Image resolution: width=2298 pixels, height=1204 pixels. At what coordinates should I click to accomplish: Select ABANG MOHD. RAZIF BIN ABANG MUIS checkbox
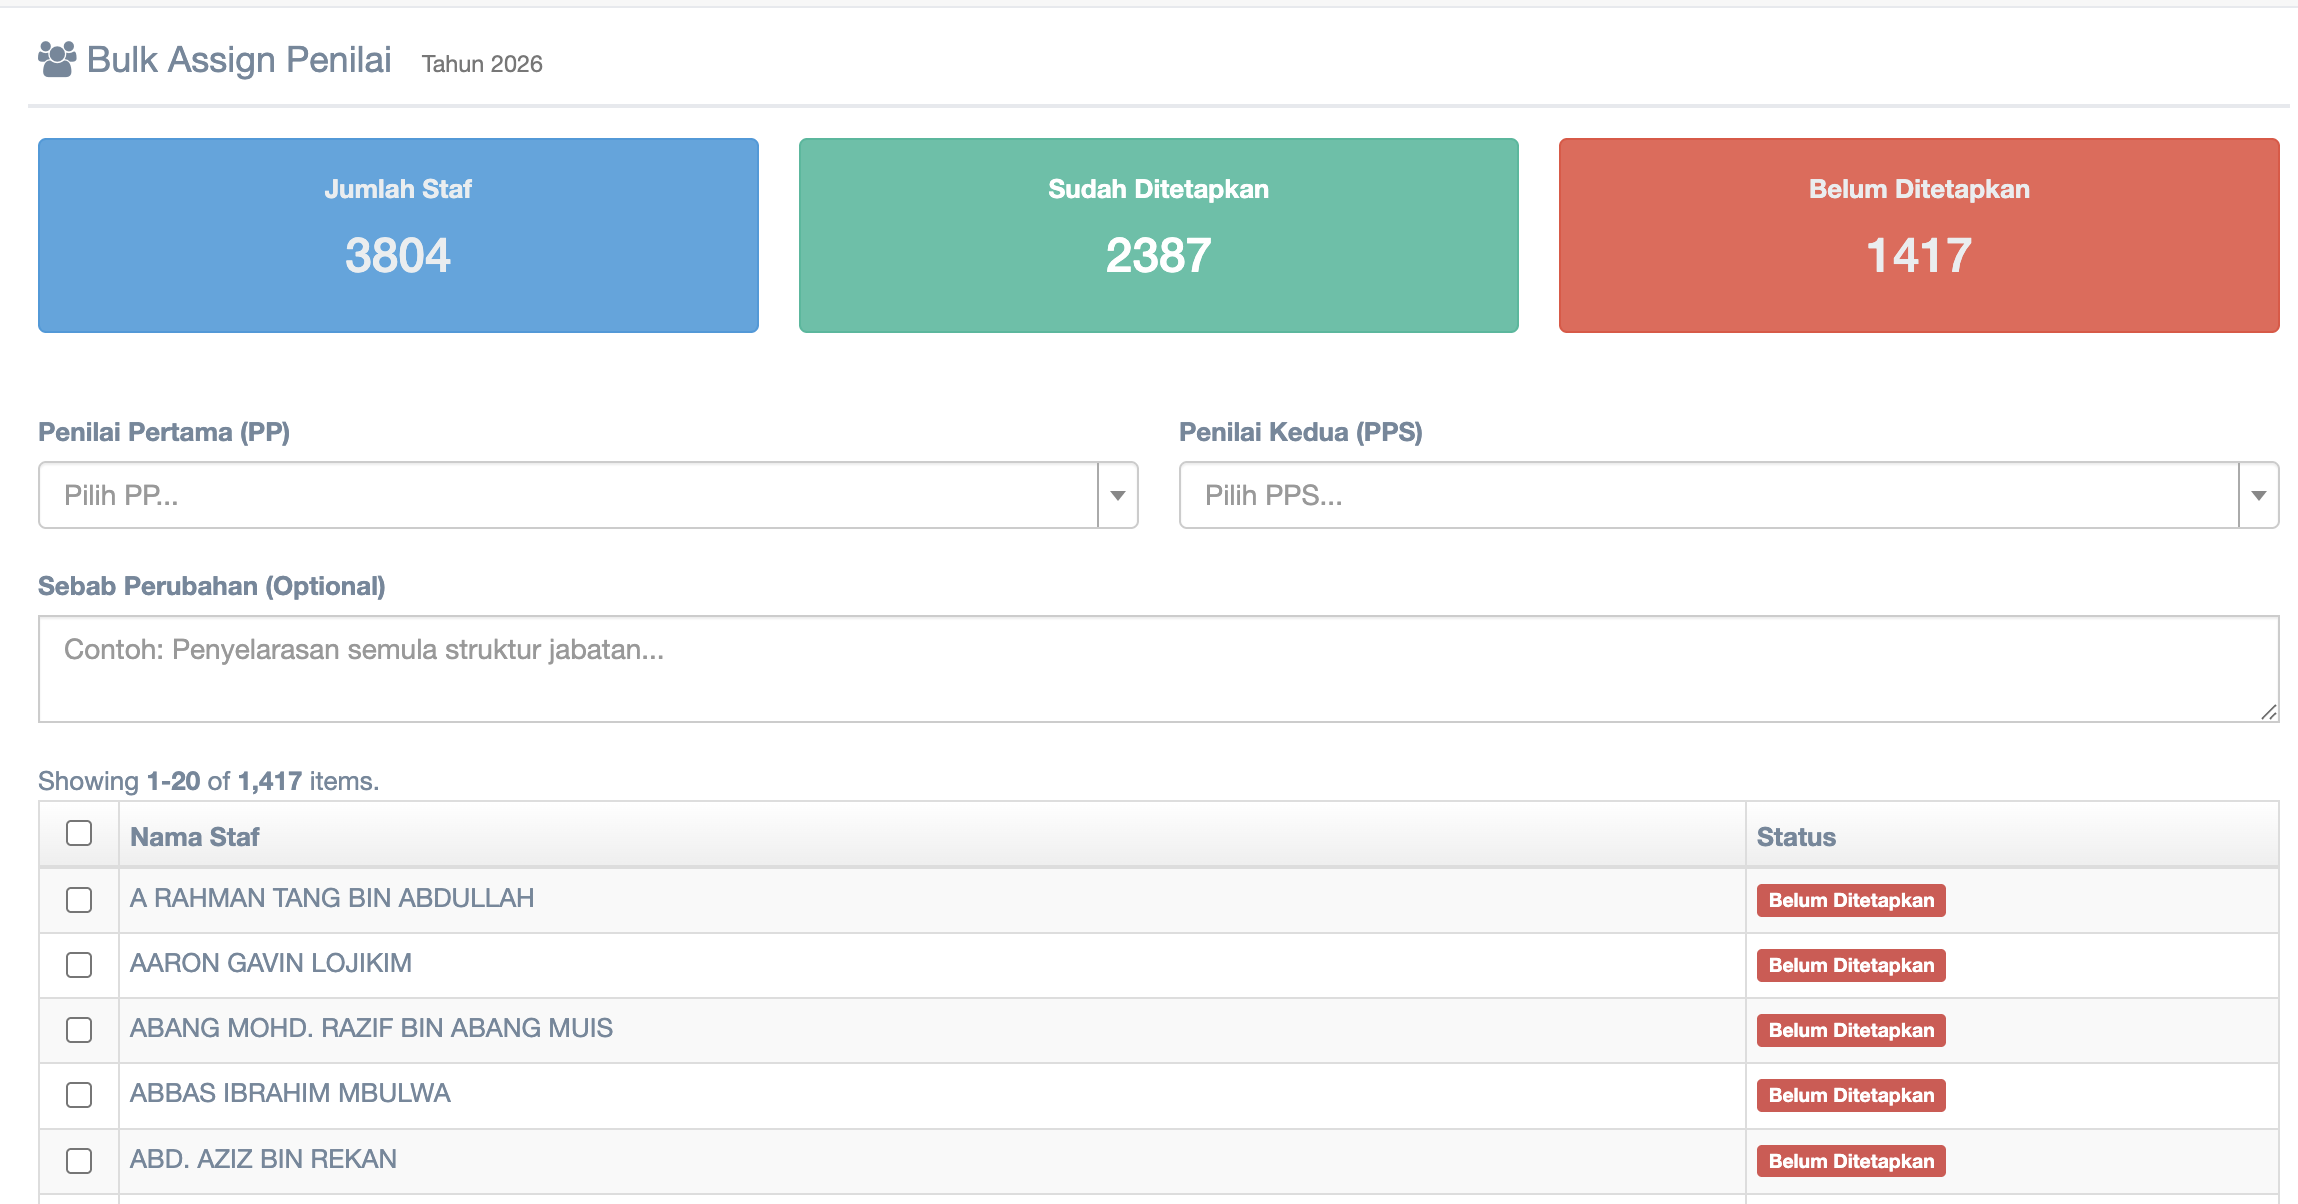point(79,1030)
